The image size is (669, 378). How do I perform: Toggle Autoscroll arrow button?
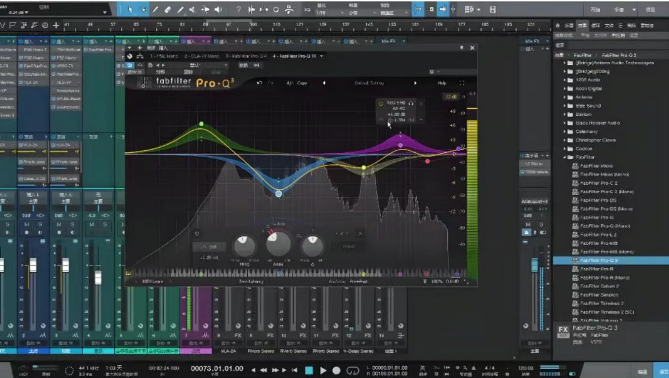pos(442,9)
